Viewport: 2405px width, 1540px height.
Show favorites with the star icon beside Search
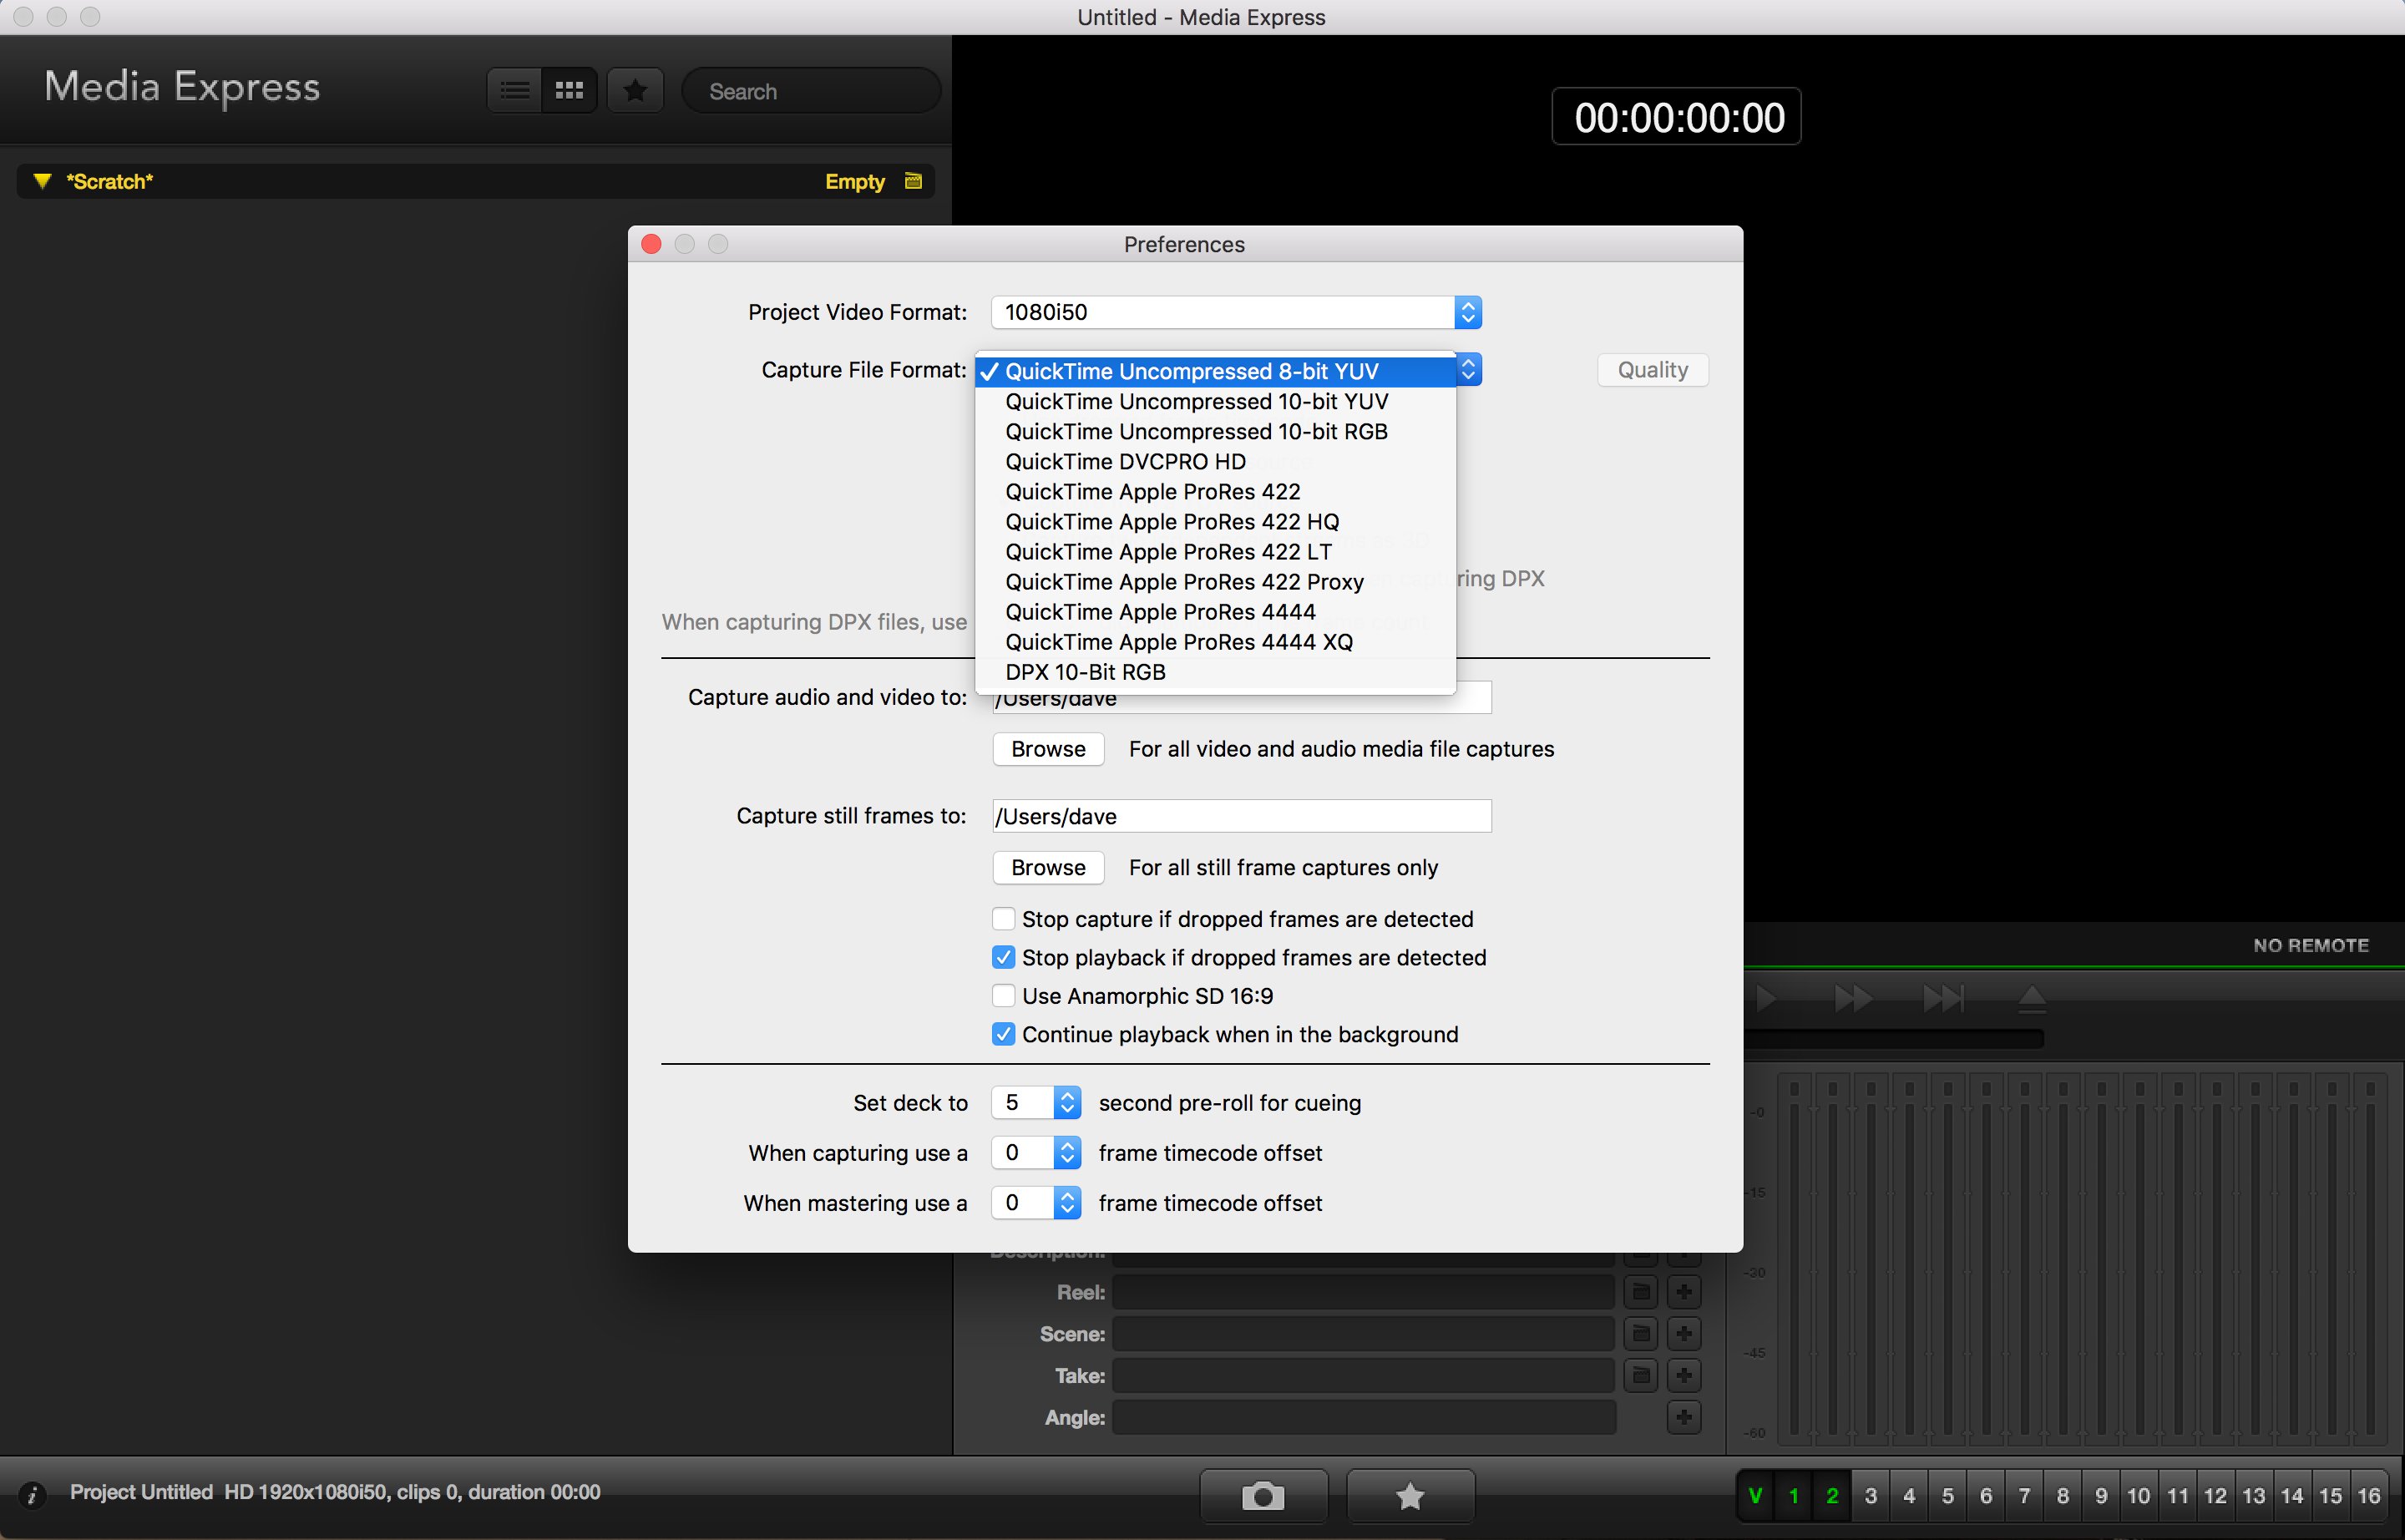click(635, 91)
